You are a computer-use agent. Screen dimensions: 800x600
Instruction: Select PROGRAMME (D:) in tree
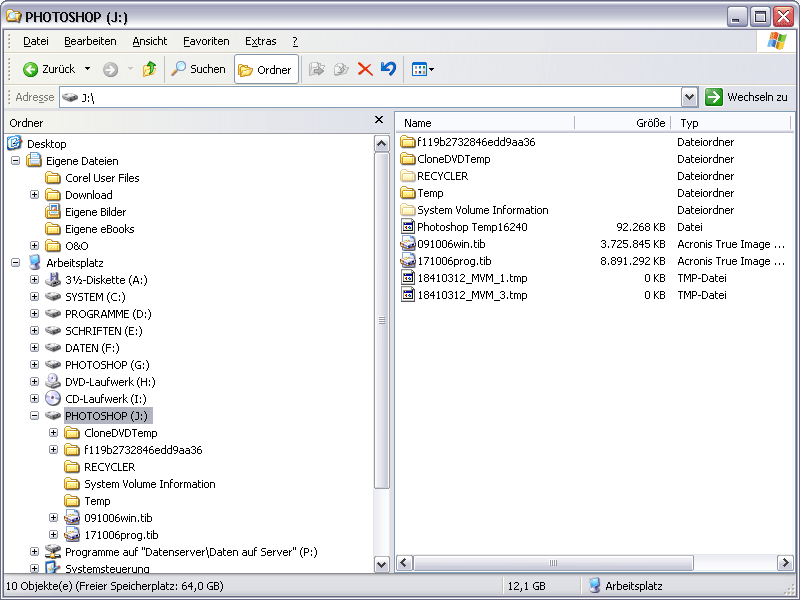click(108, 314)
